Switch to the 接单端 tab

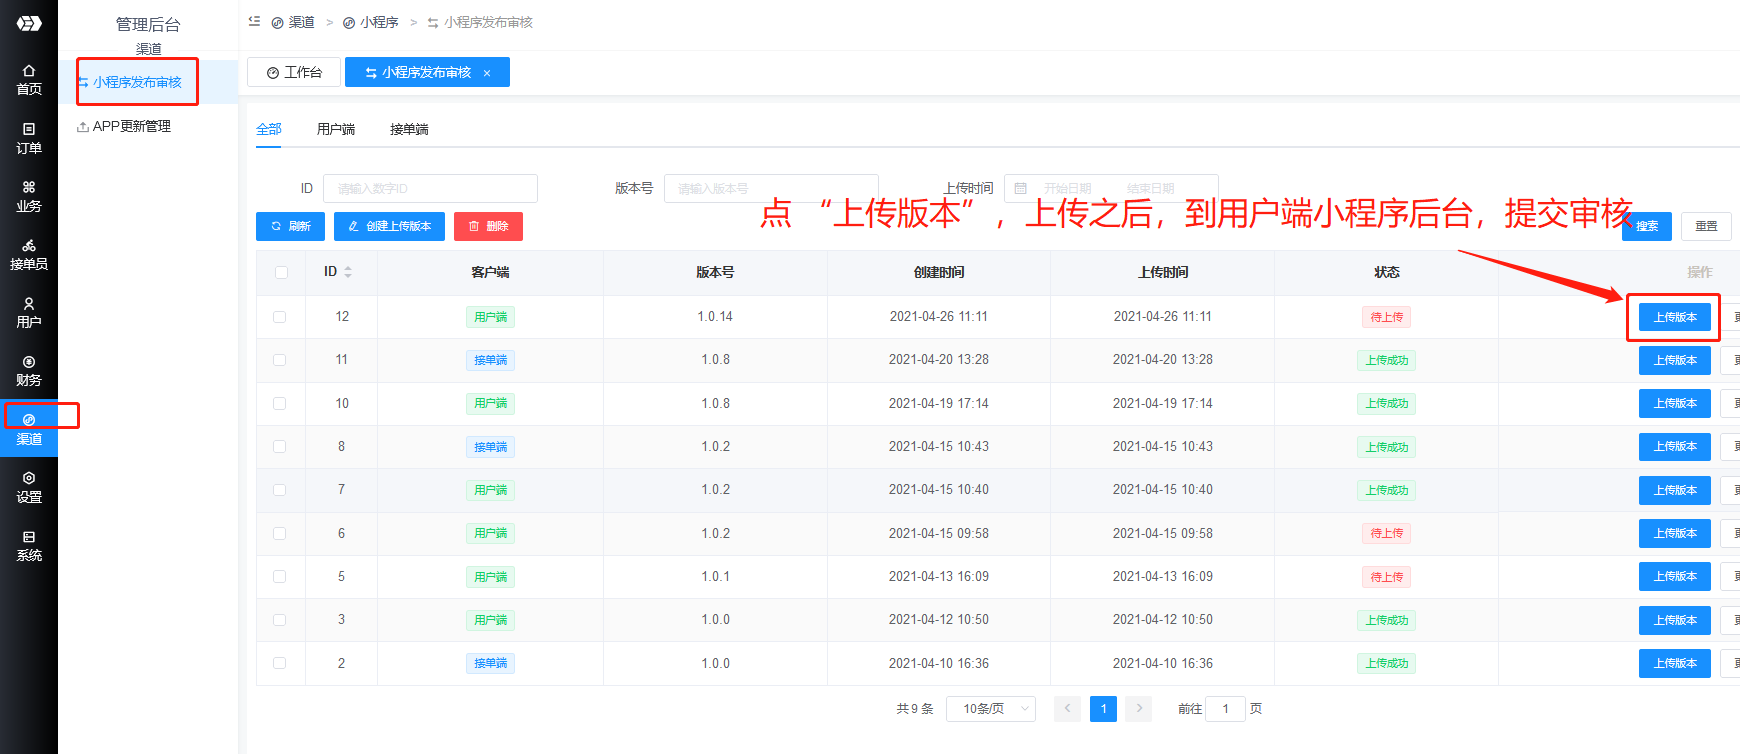pos(409,129)
